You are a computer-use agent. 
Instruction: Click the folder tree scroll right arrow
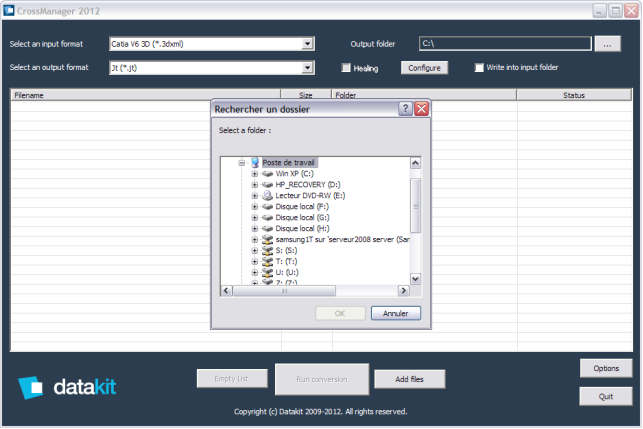(404, 291)
